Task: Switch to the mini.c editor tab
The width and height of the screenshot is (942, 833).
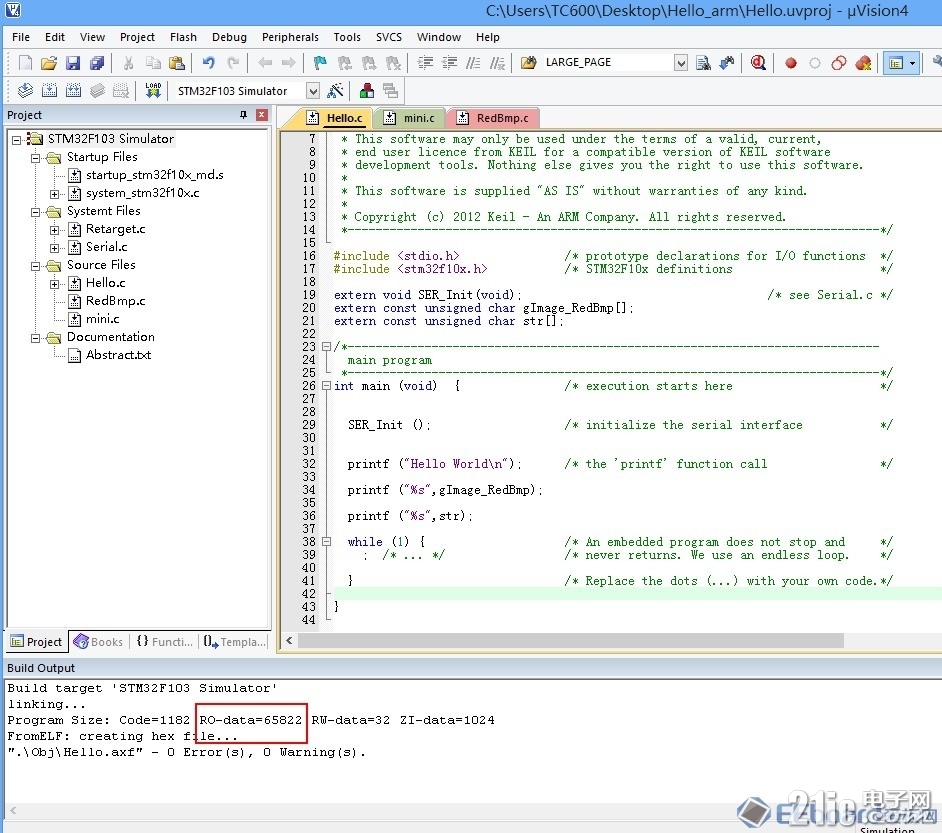Action: [410, 118]
